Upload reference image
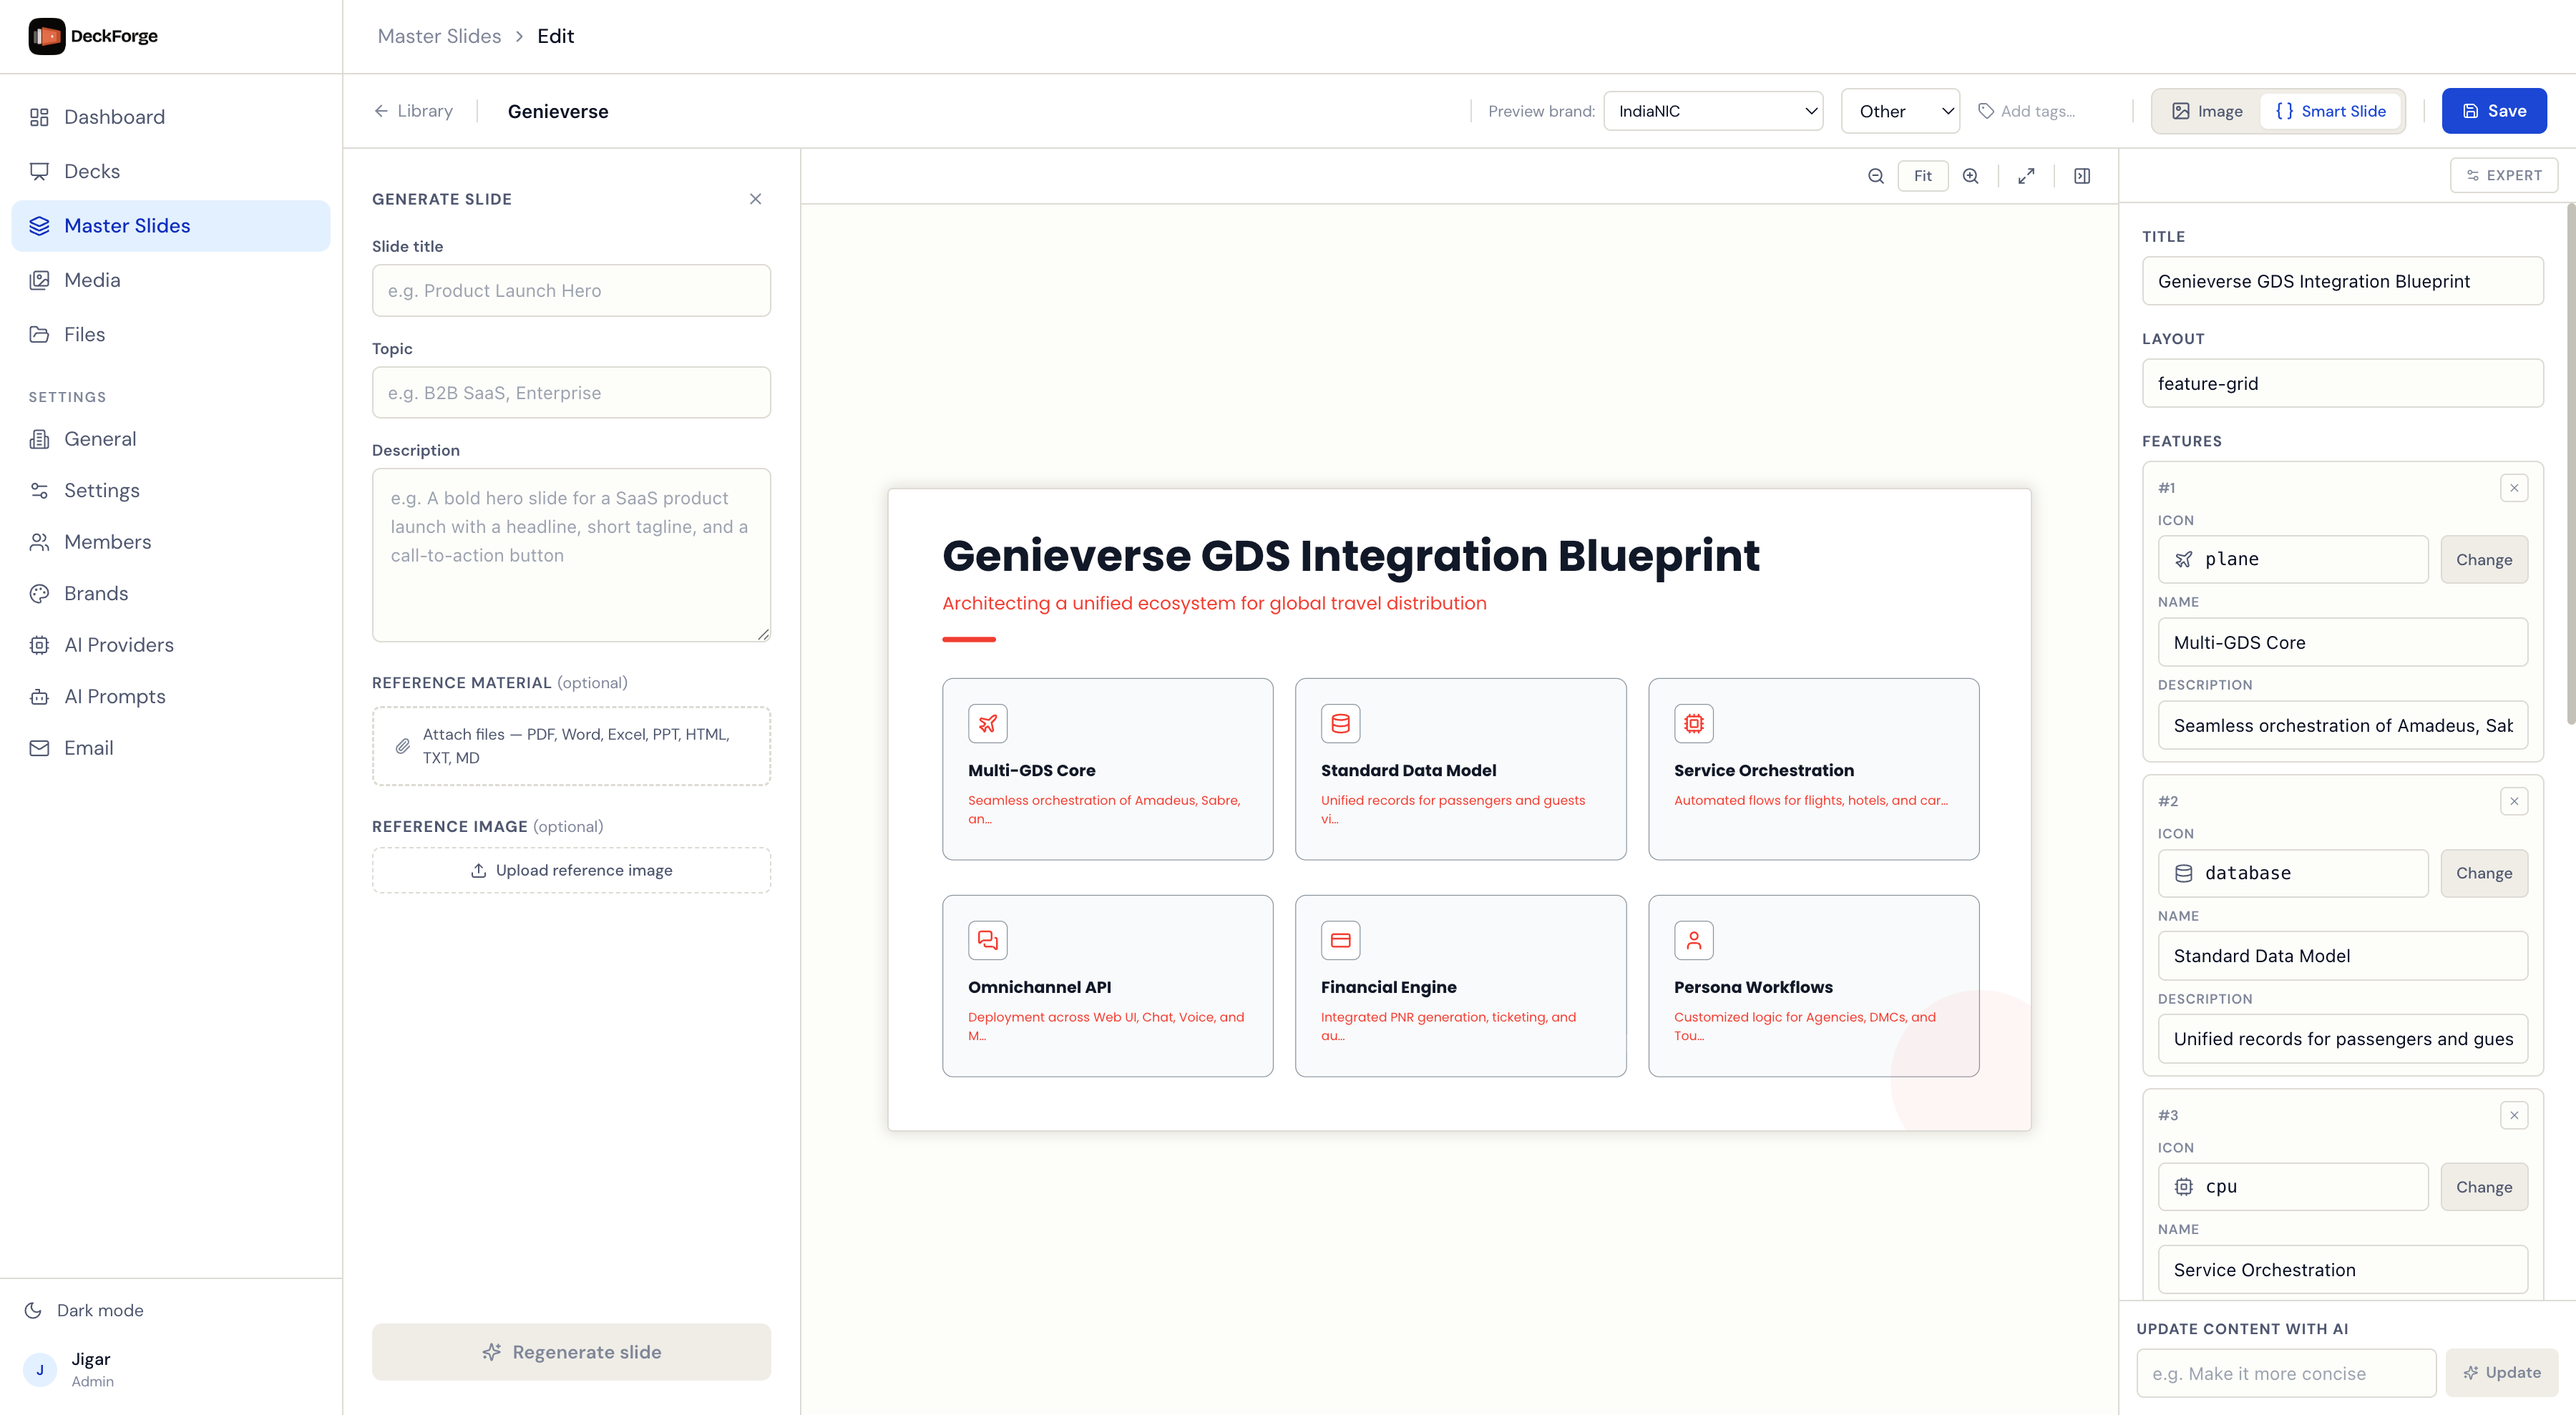The height and width of the screenshot is (1415, 2576). click(x=571, y=871)
